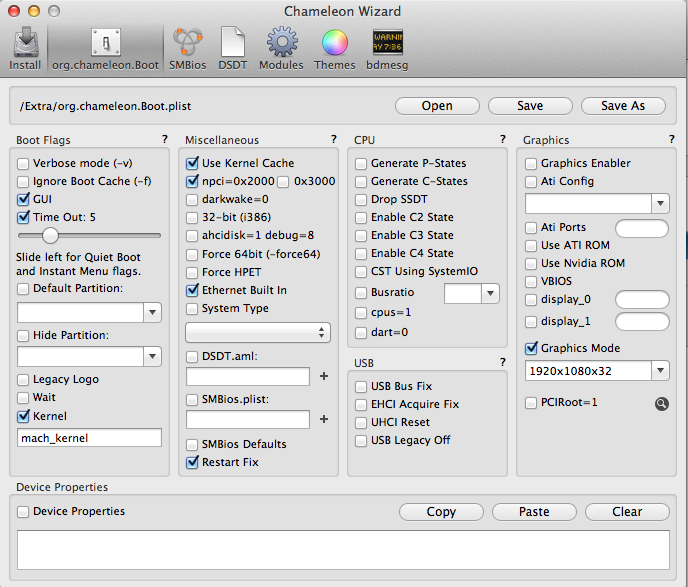This screenshot has height=587, width=688.
Task: Click the plus icon next to DSDT.aml field
Action: [x=323, y=377]
